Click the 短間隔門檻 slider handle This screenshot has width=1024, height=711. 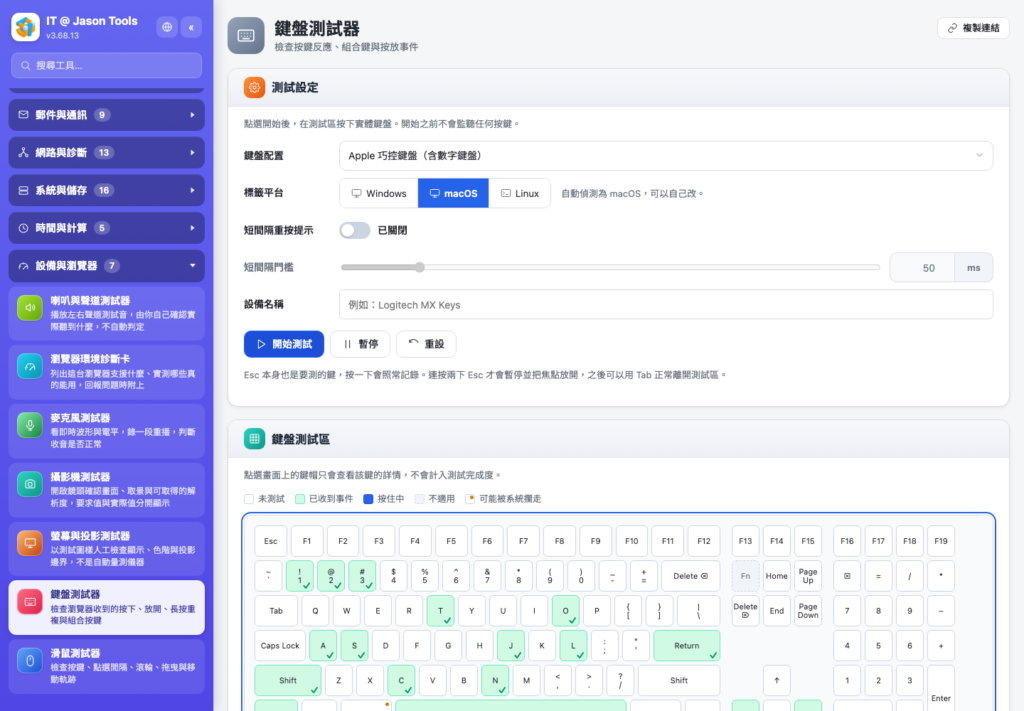pyautogui.click(x=420, y=267)
